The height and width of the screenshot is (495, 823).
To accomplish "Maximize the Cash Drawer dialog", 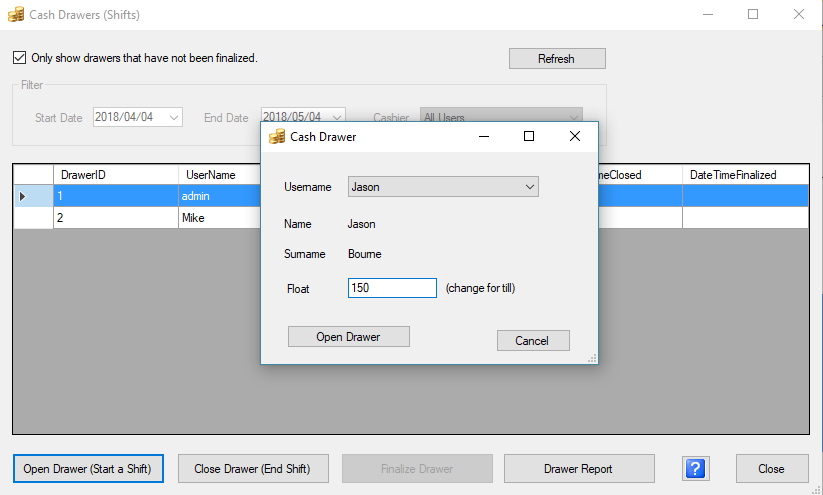I will (529, 136).
